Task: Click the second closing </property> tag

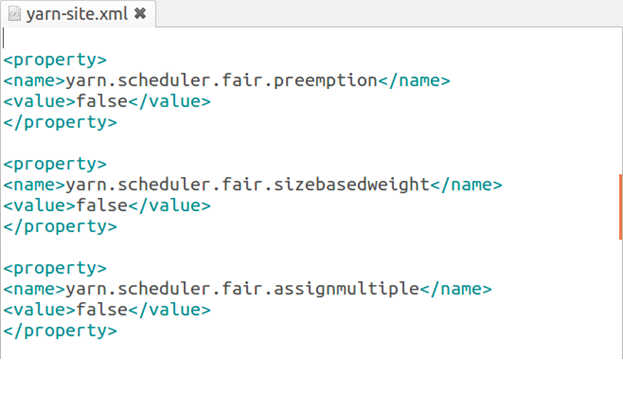Action: pyautogui.click(x=60, y=227)
